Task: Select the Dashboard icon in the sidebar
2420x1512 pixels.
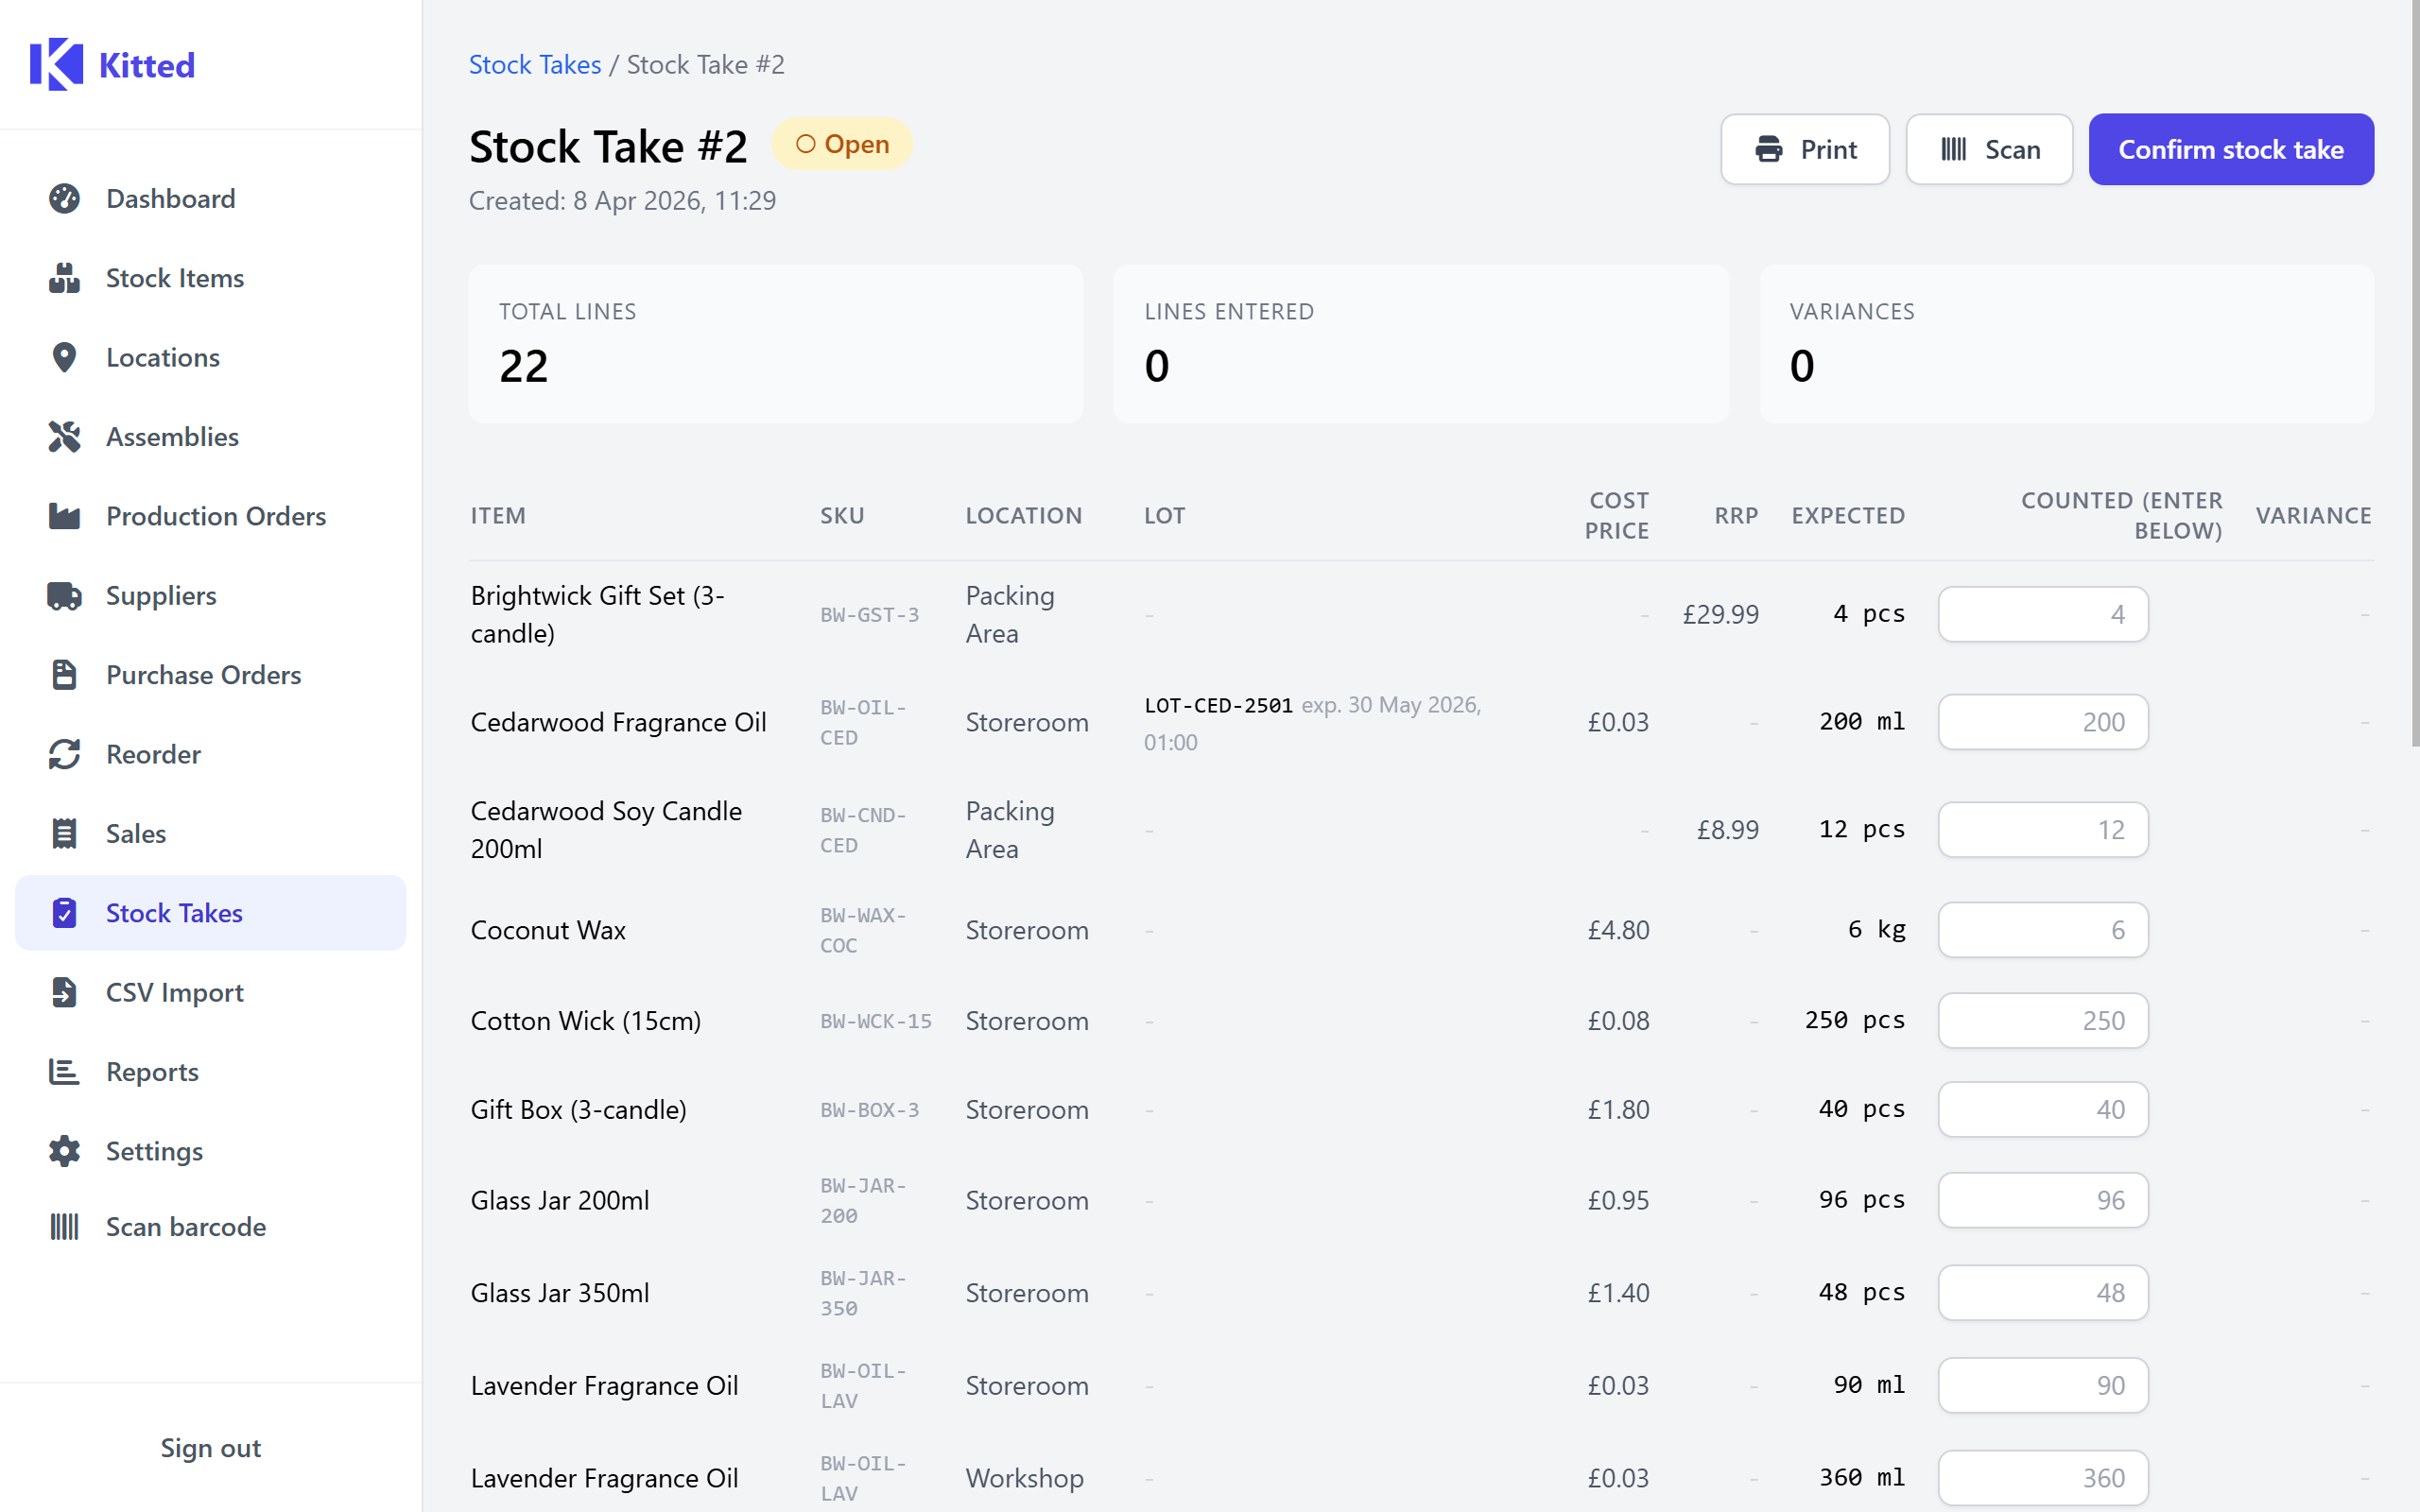Action: [x=65, y=198]
